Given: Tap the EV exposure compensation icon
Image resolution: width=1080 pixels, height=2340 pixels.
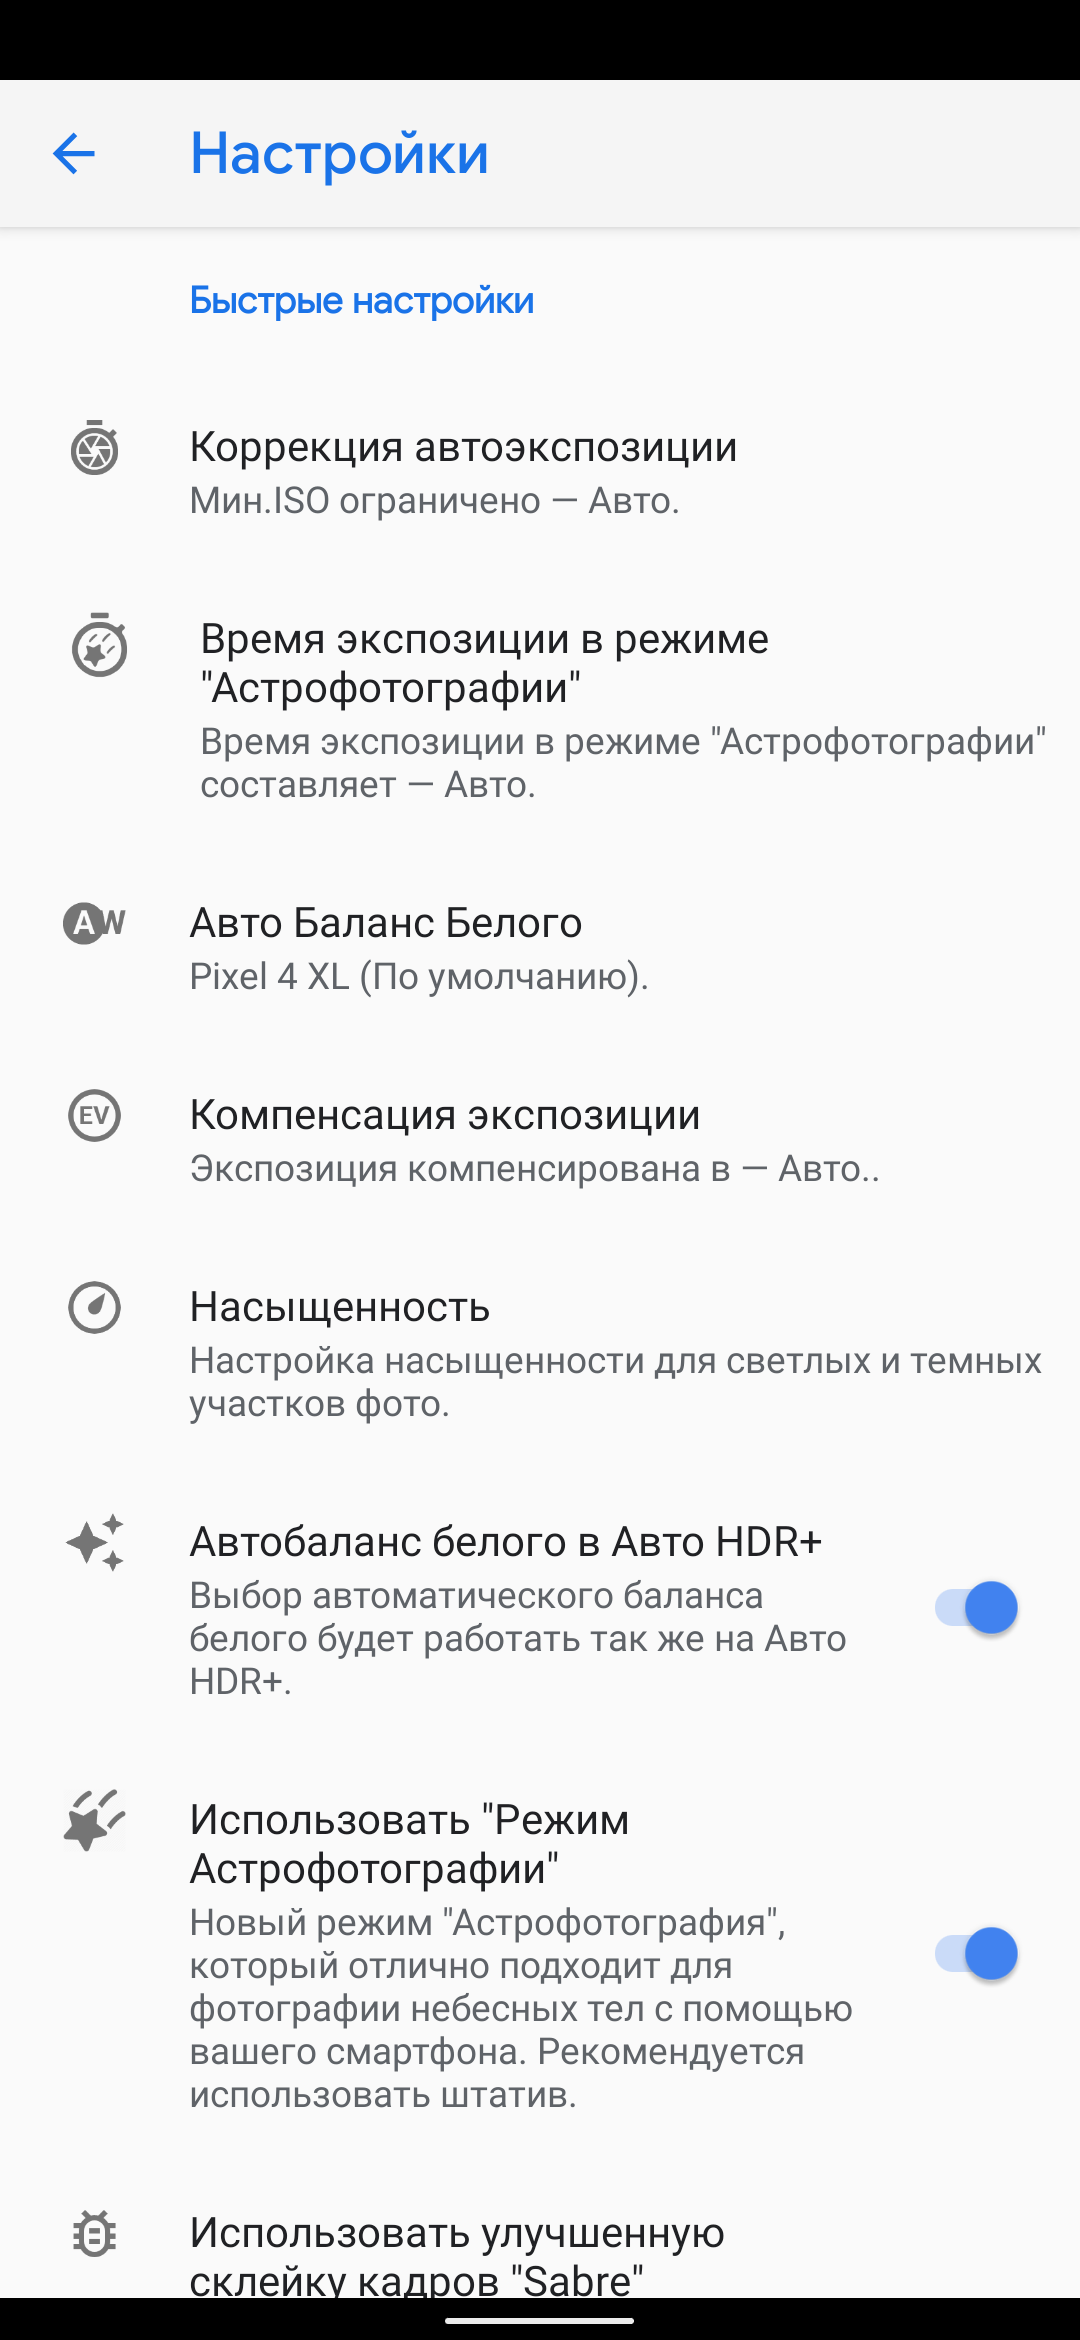Looking at the screenshot, I should click(x=95, y=1115).
